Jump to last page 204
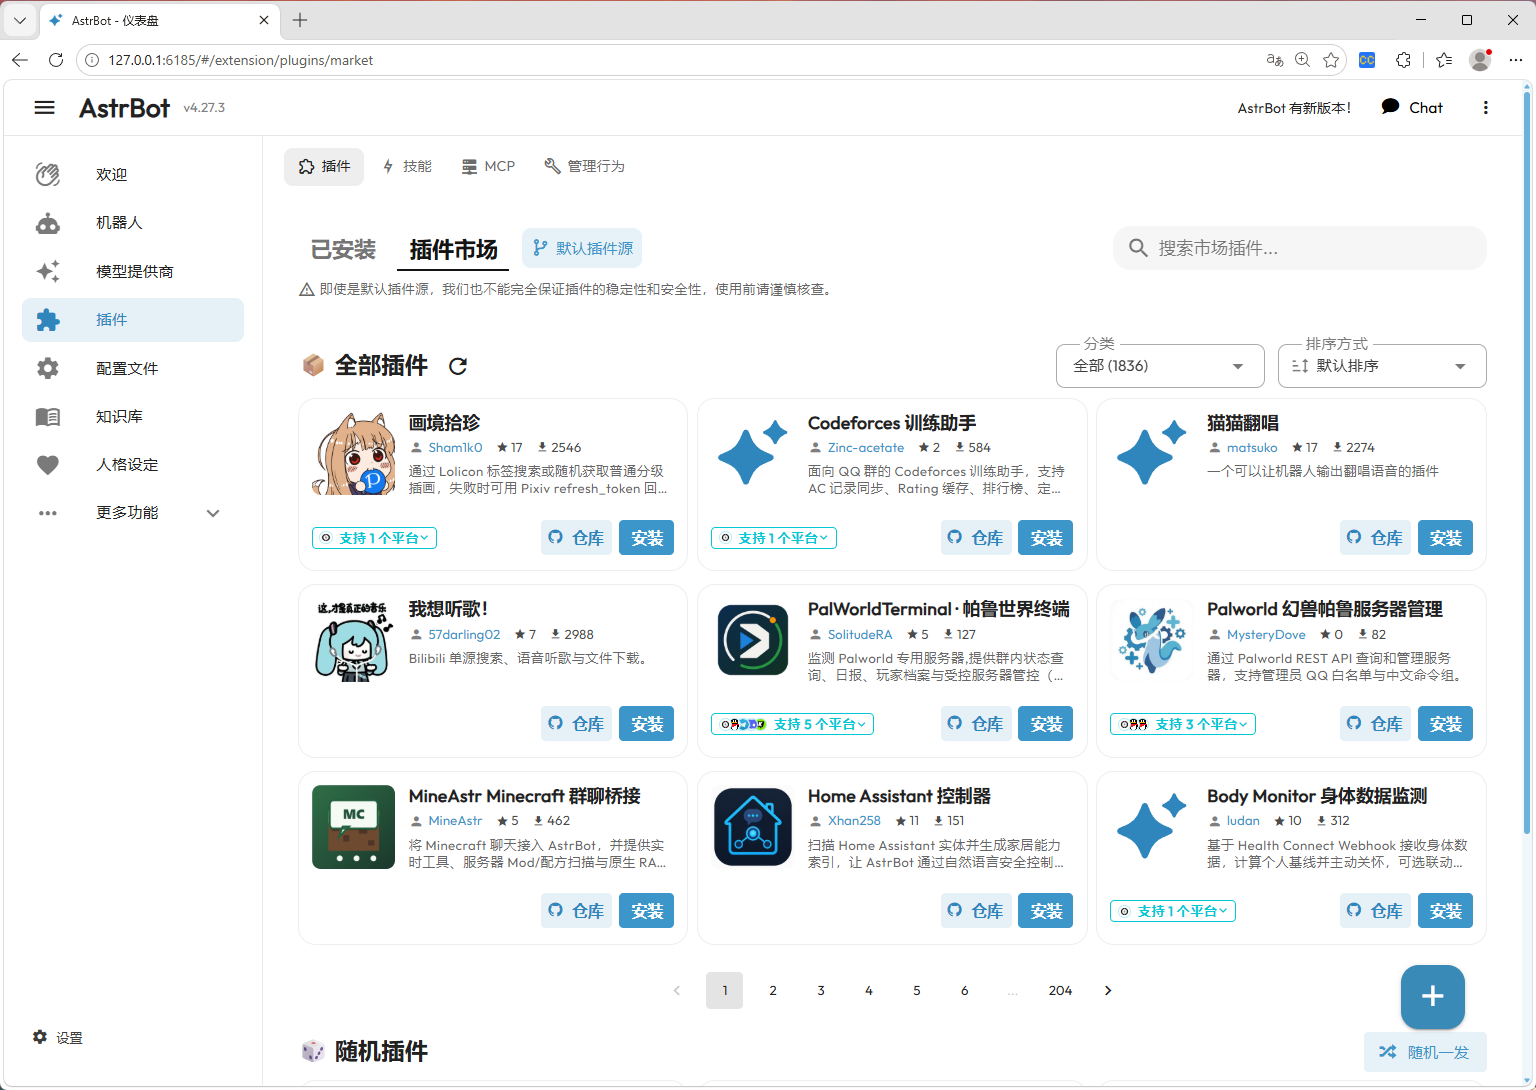The image size is (1536, 1090). (x=1060, y=991)
